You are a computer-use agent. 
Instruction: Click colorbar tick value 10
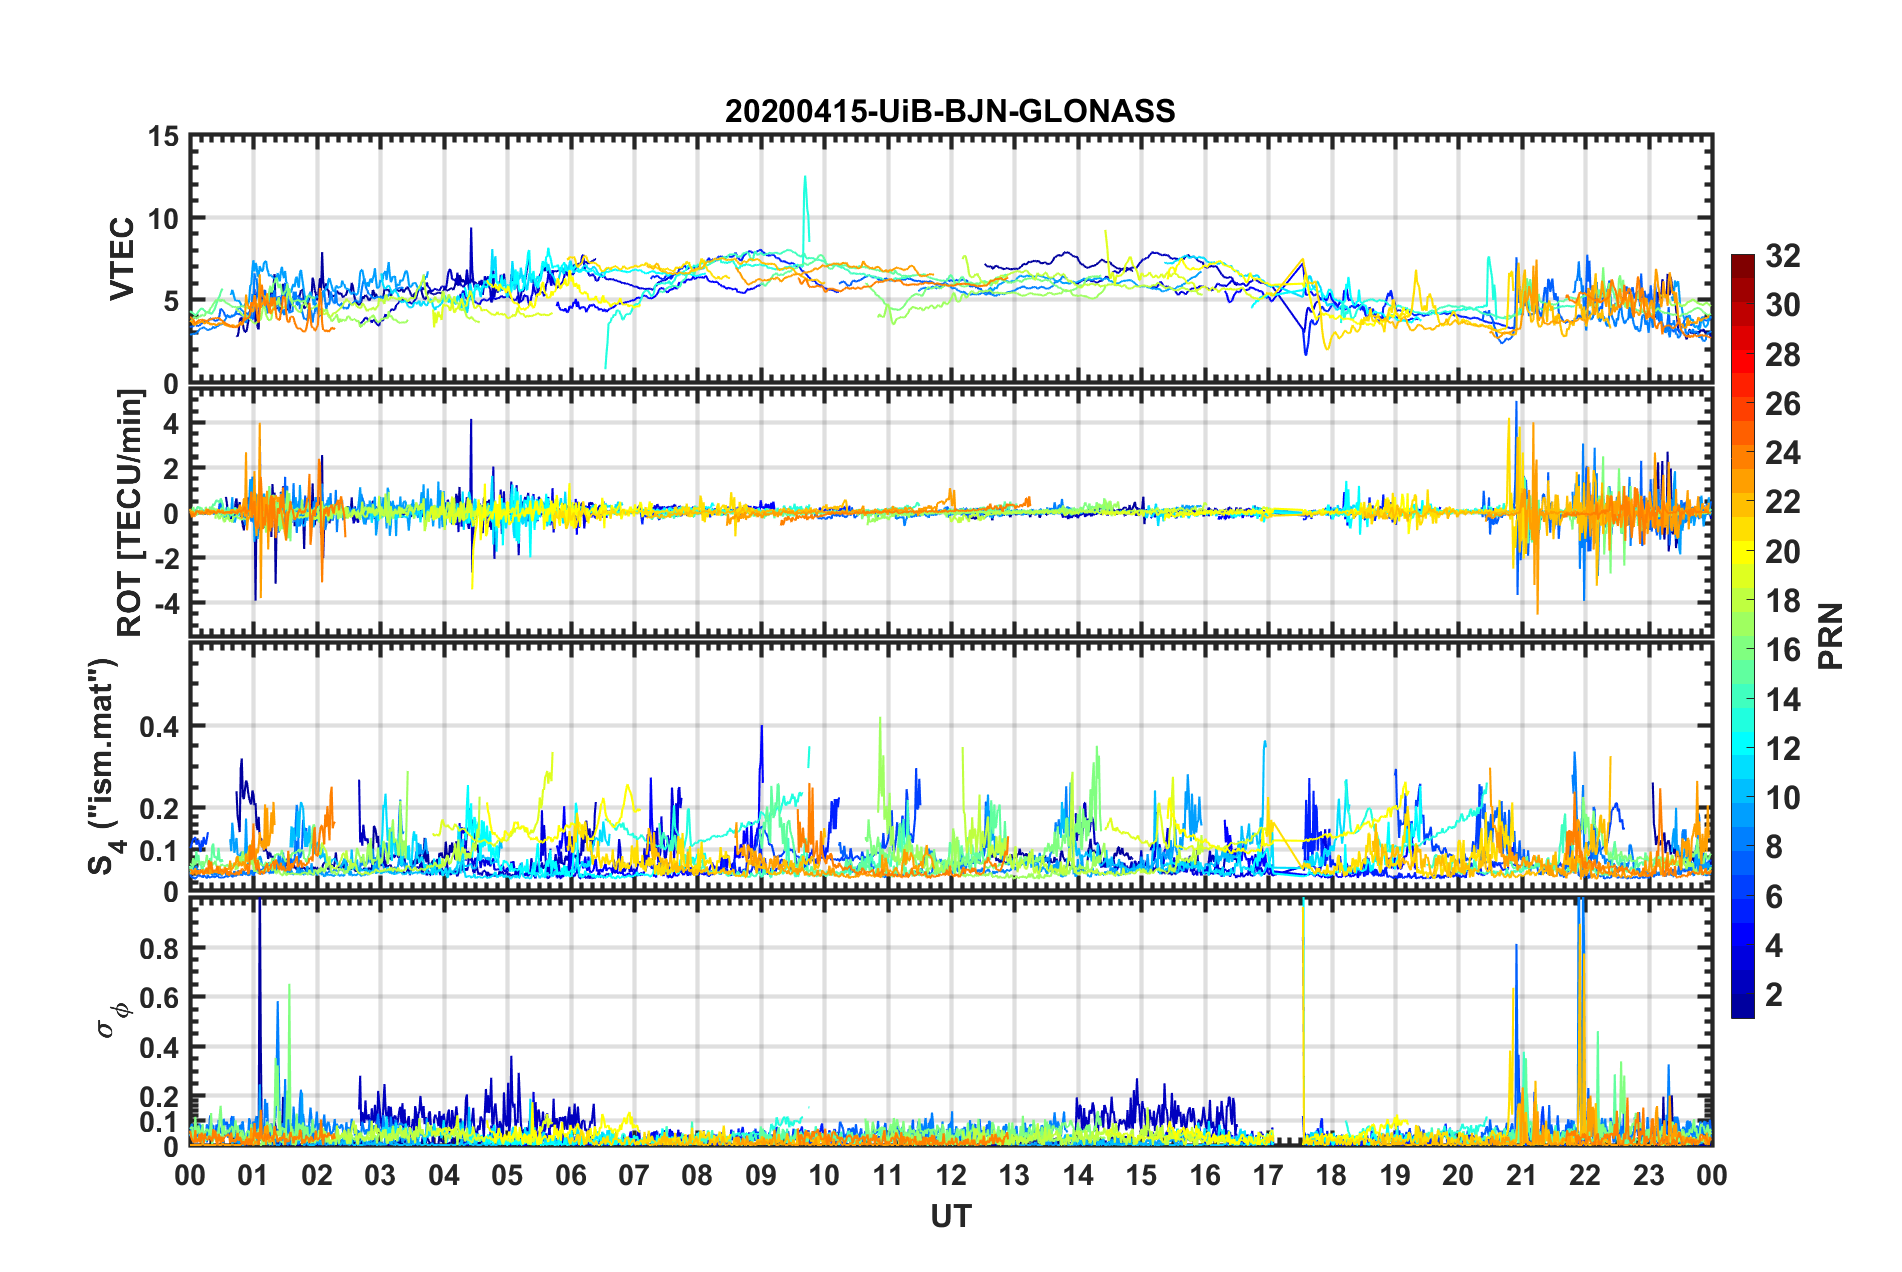click(x=1782, y=797)
